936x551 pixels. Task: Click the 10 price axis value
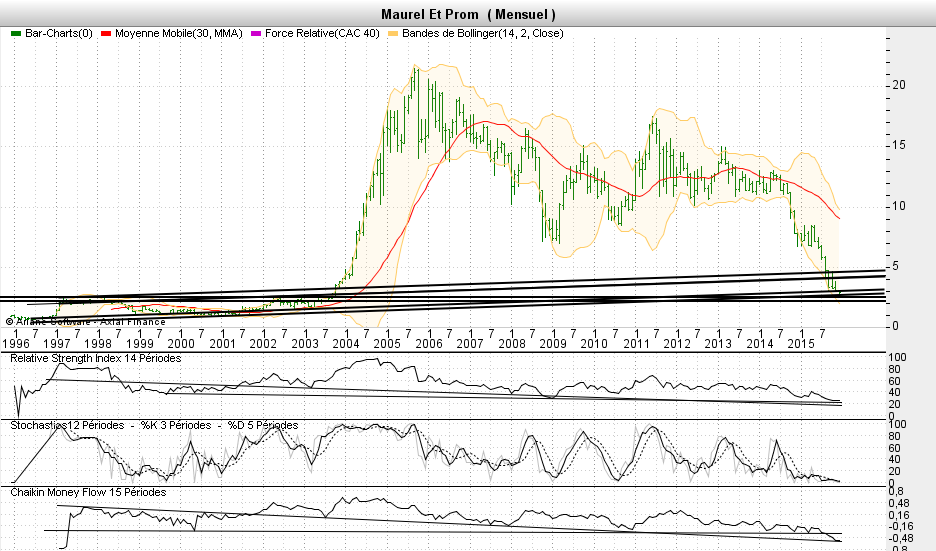[x=899, y=206]
